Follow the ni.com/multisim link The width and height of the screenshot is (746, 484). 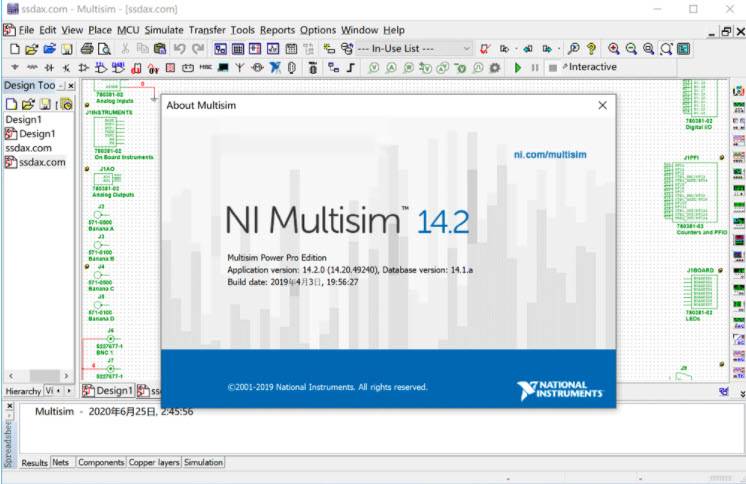click(x=550, y=155)
